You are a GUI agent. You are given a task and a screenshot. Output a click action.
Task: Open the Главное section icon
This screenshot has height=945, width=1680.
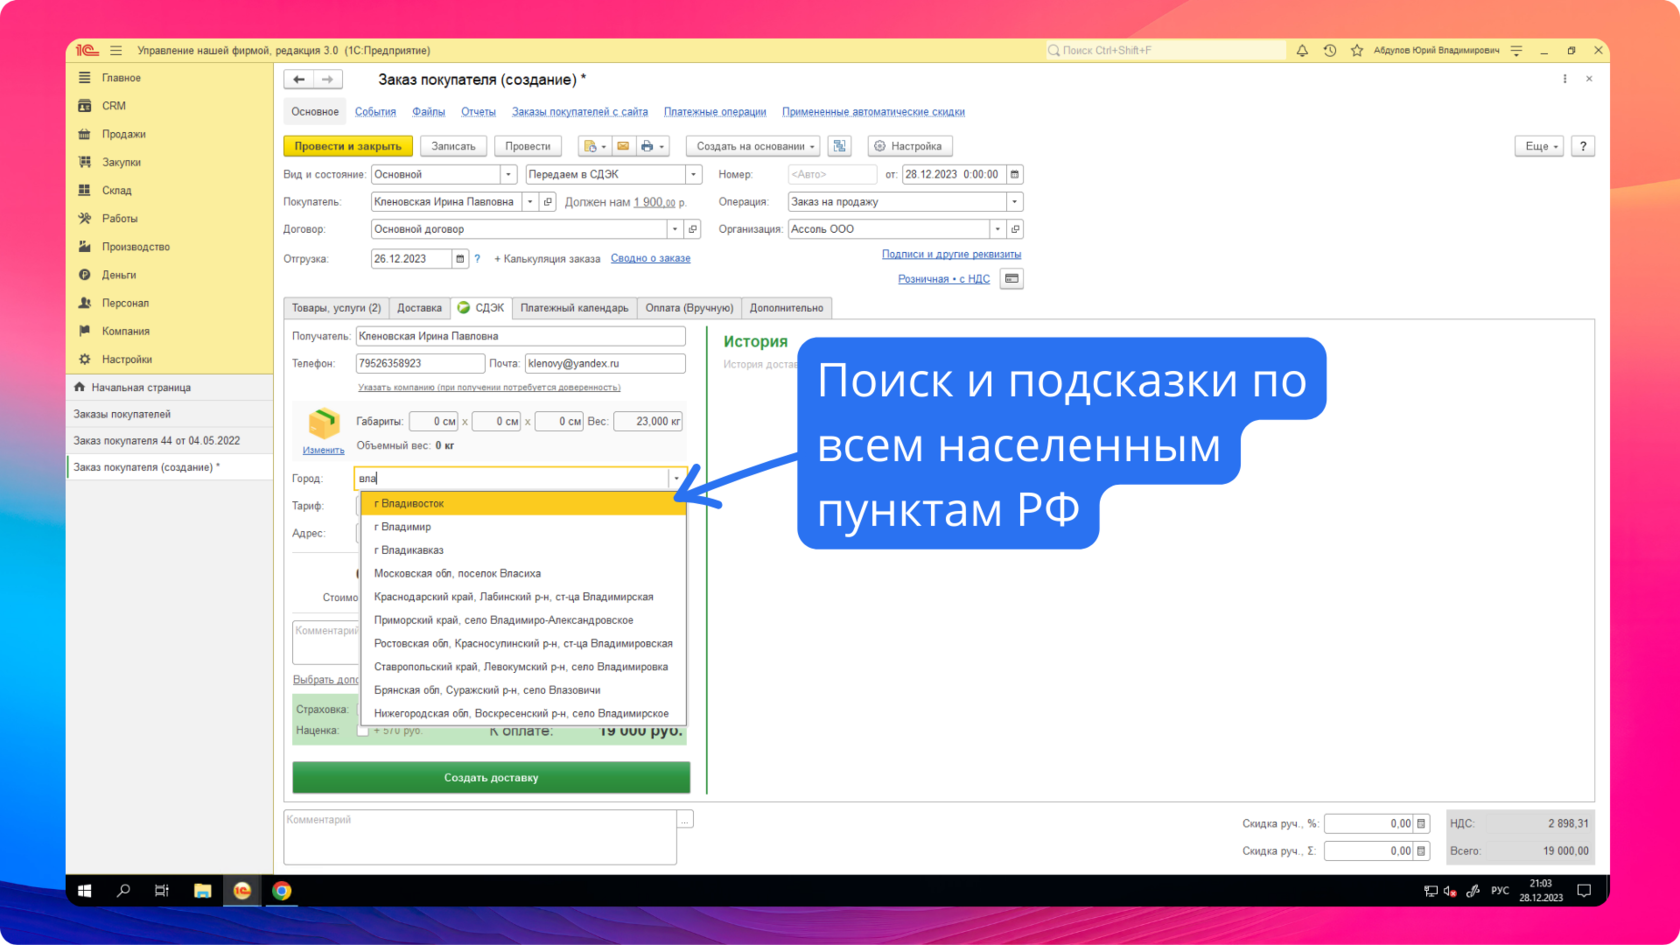(85, 77)
